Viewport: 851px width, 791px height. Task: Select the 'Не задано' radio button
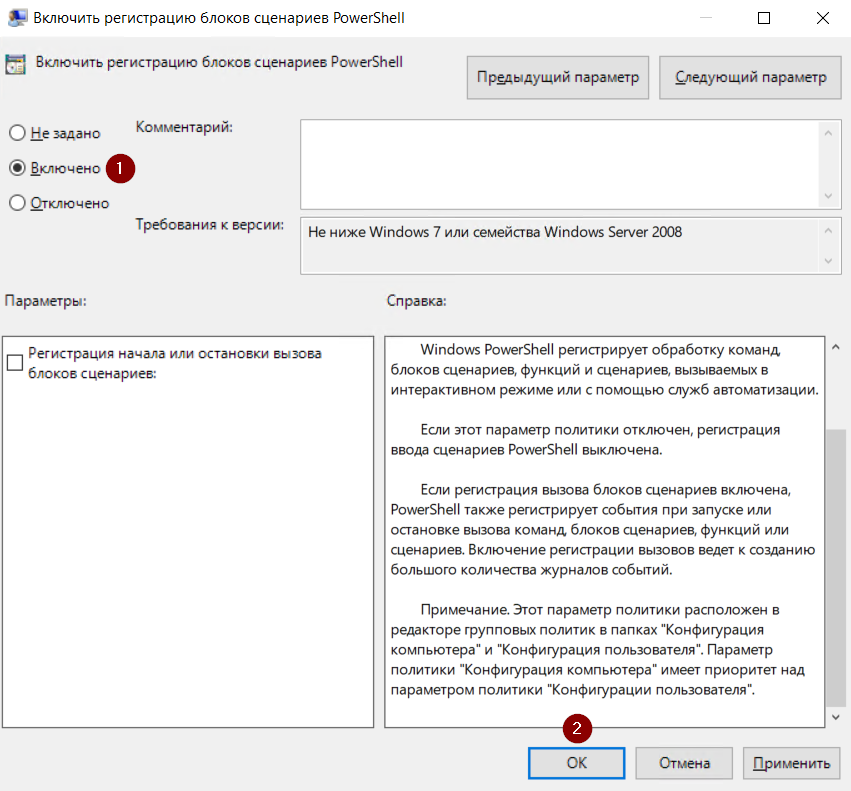click(x=17, y=133)
